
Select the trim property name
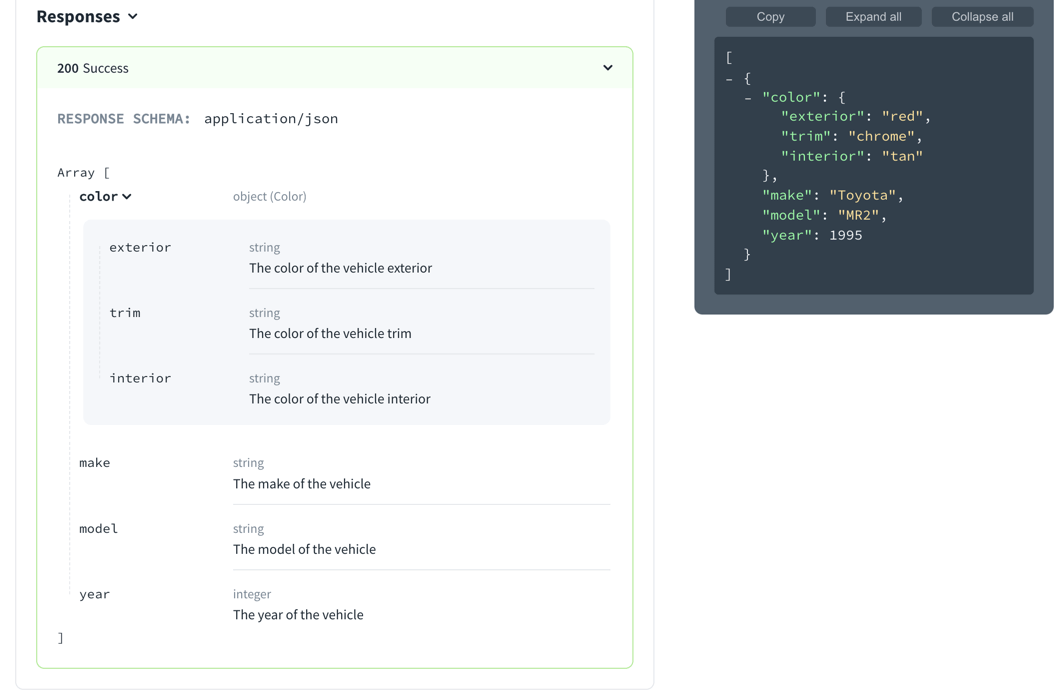pos(125,313)
